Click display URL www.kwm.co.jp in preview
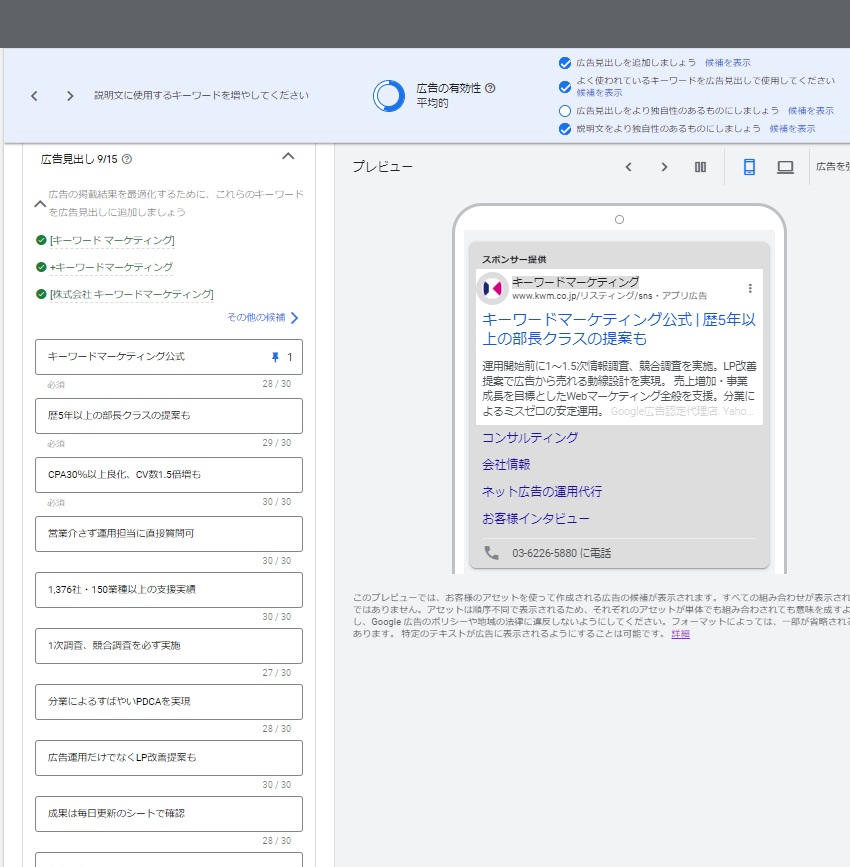This screenshot has height=867, width=850. coord(609,296)
